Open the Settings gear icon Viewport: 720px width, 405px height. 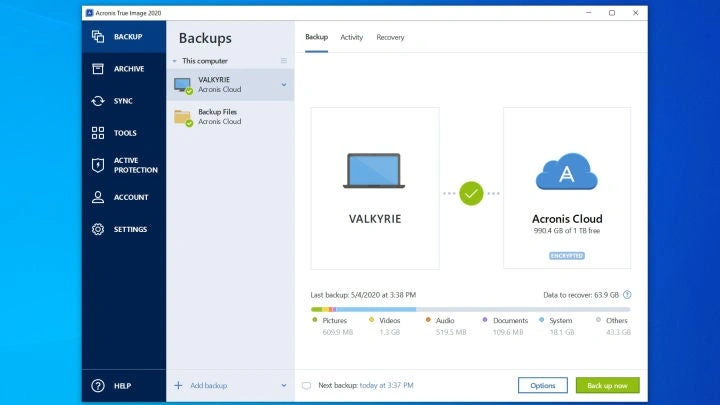click(x=98, y=229)
